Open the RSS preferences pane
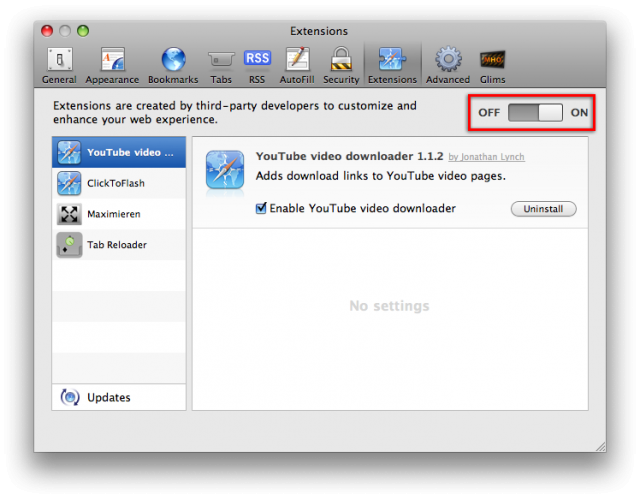The width and height of the screenshot is (640, 499). click(257, 66)
